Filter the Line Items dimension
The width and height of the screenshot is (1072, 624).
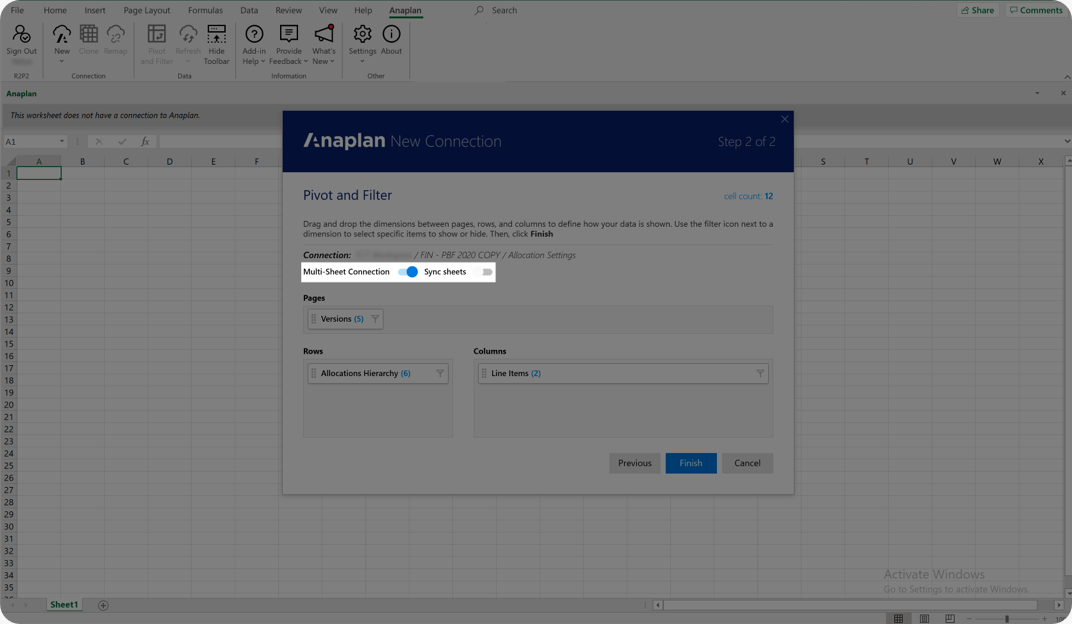click(x=760, y=373)
